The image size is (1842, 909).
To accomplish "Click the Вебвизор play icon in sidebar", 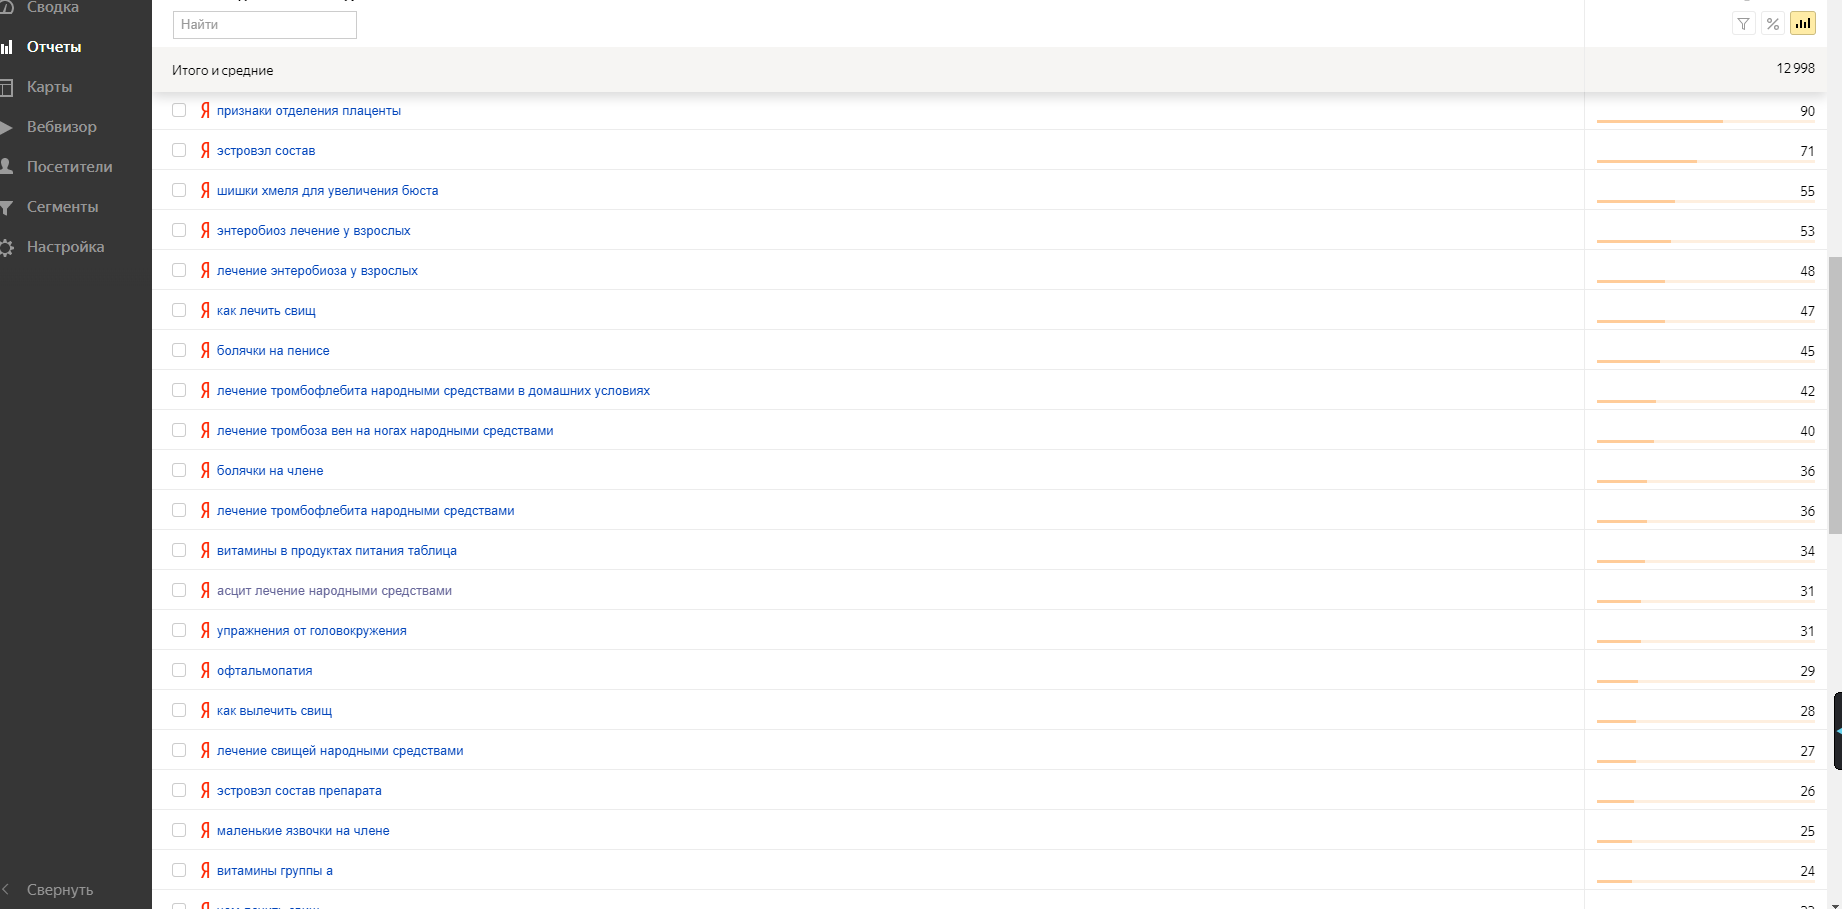I will point(6,127).
